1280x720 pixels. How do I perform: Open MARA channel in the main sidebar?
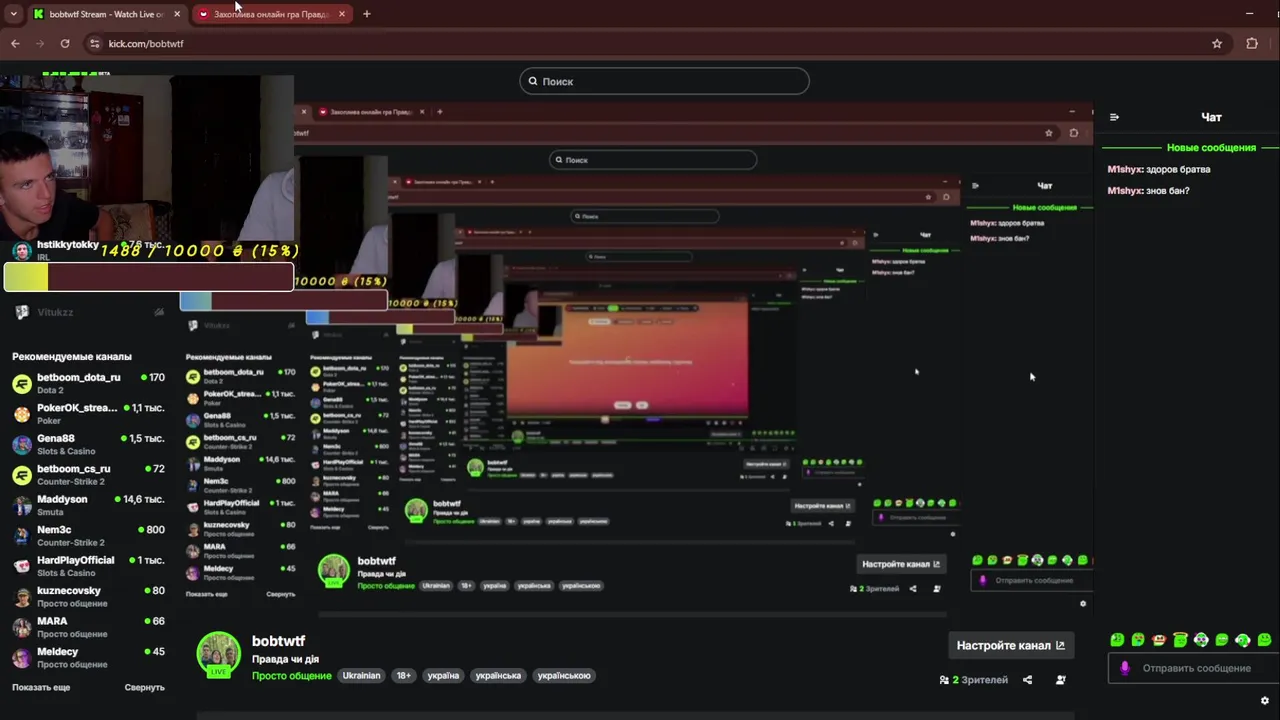(x=88, y=627)
